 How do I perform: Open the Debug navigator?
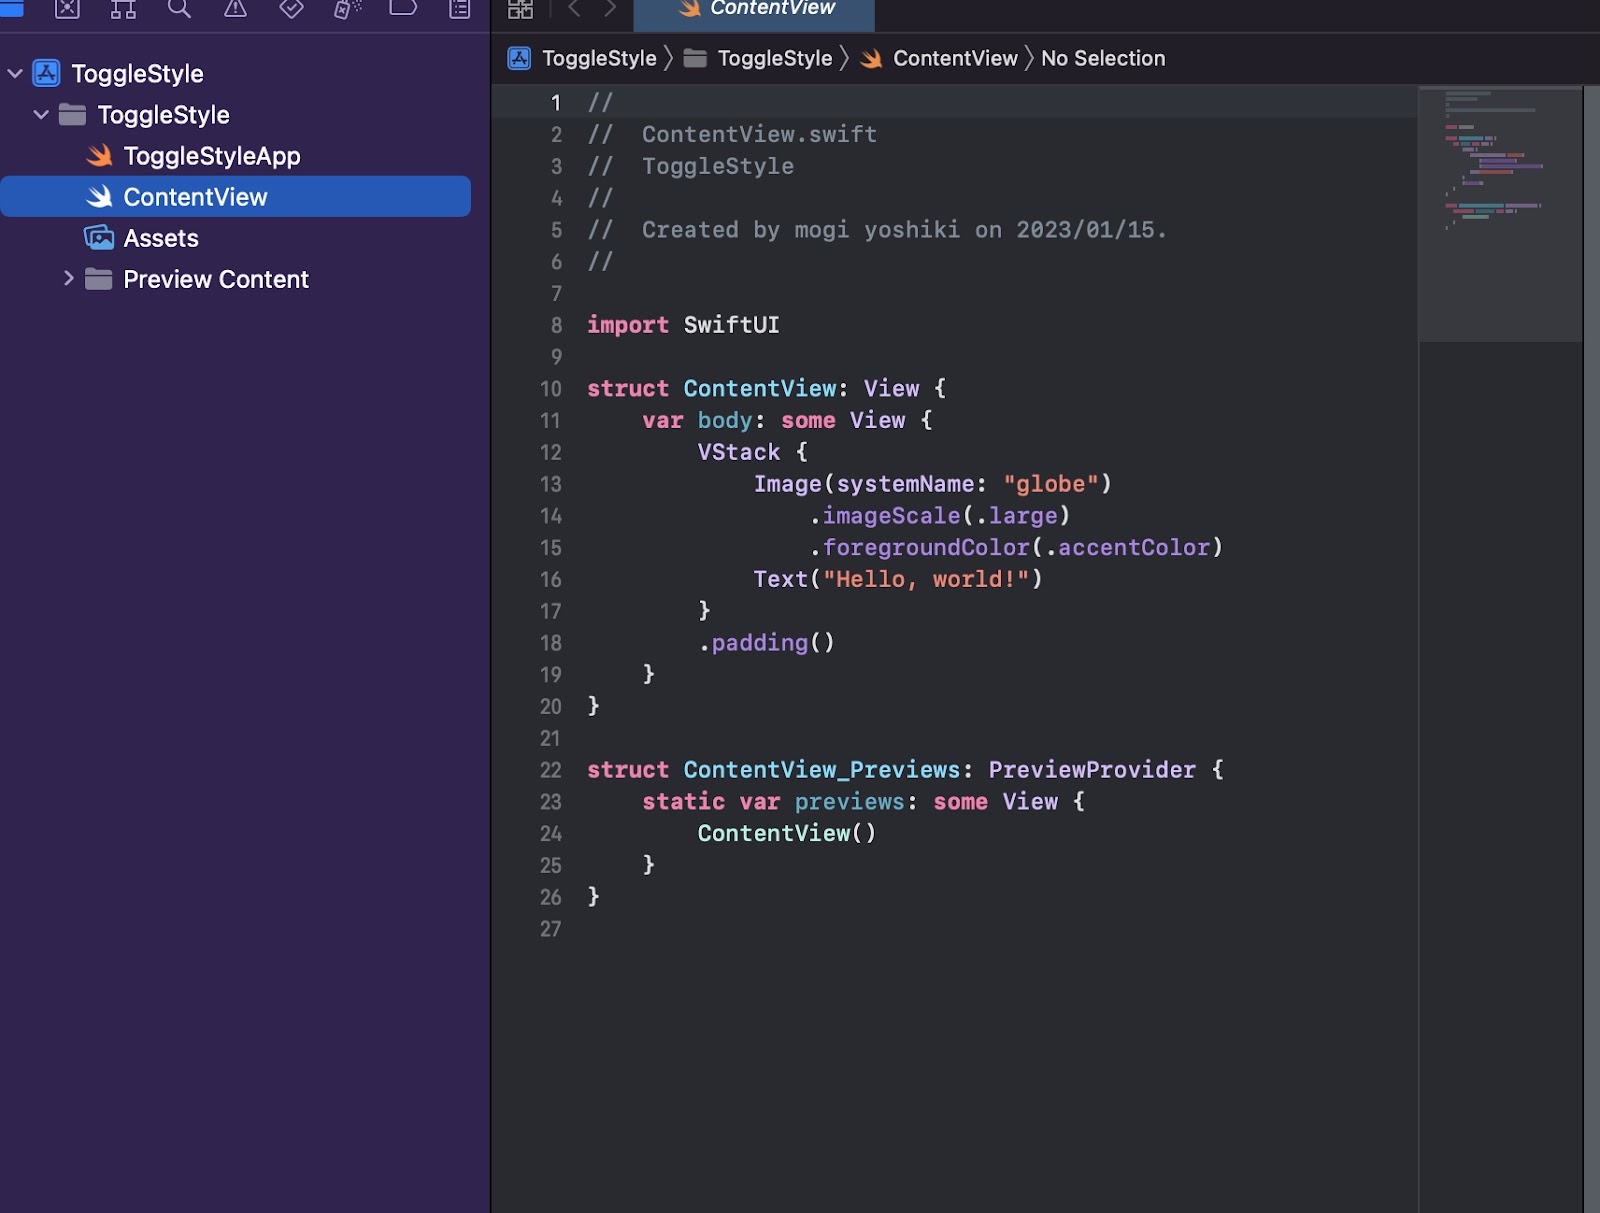[347, 9]
